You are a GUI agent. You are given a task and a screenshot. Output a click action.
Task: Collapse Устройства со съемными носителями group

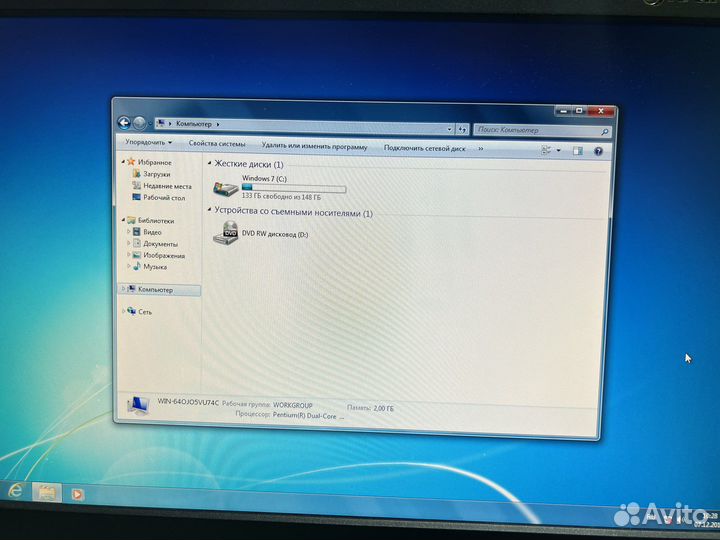(x=210, y=210)
